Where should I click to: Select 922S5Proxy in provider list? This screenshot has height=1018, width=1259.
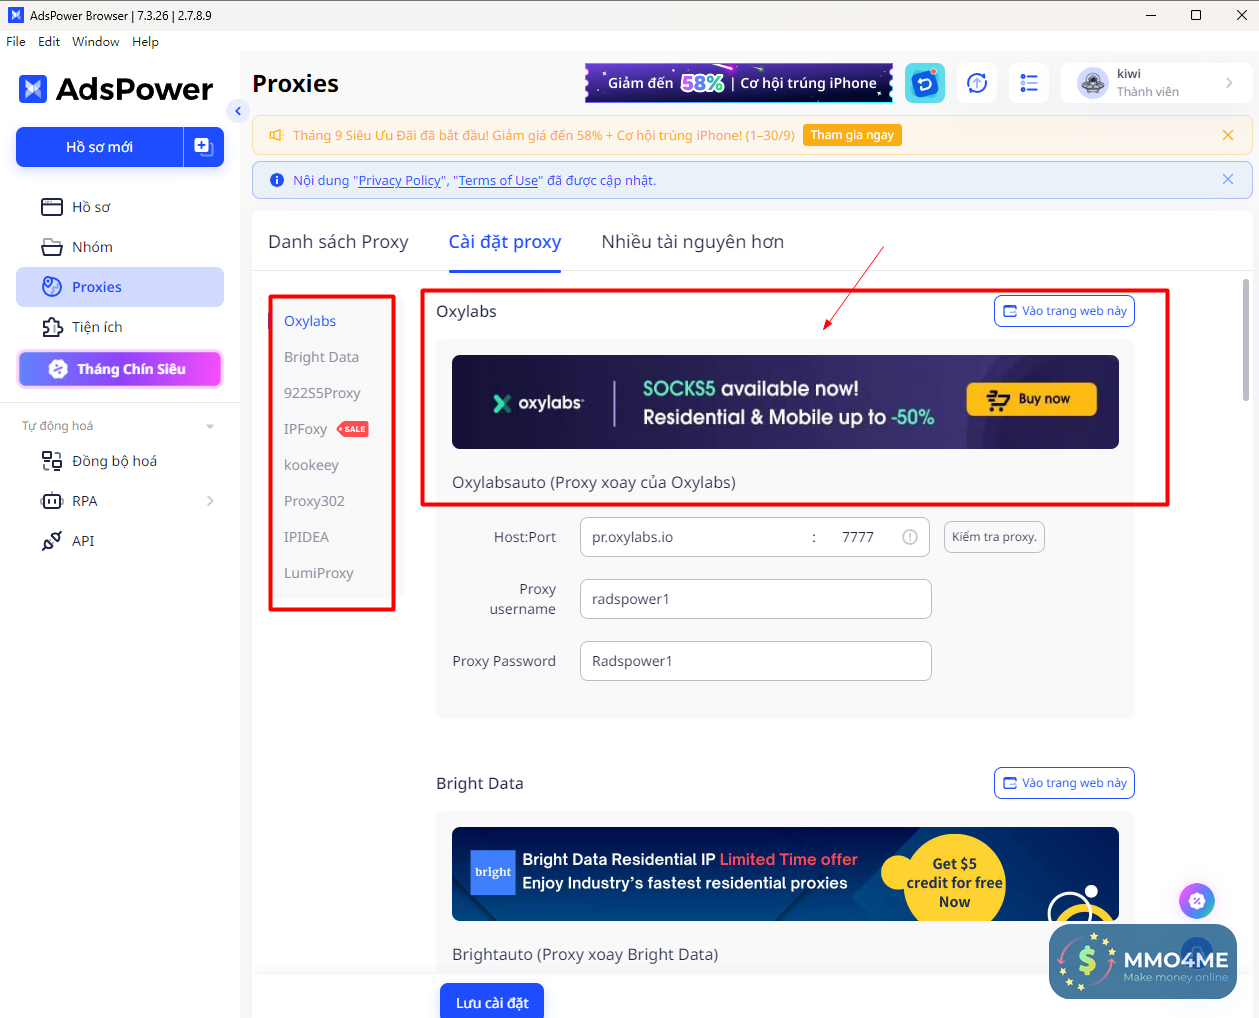pyautogui.click(x=322, y=393)
